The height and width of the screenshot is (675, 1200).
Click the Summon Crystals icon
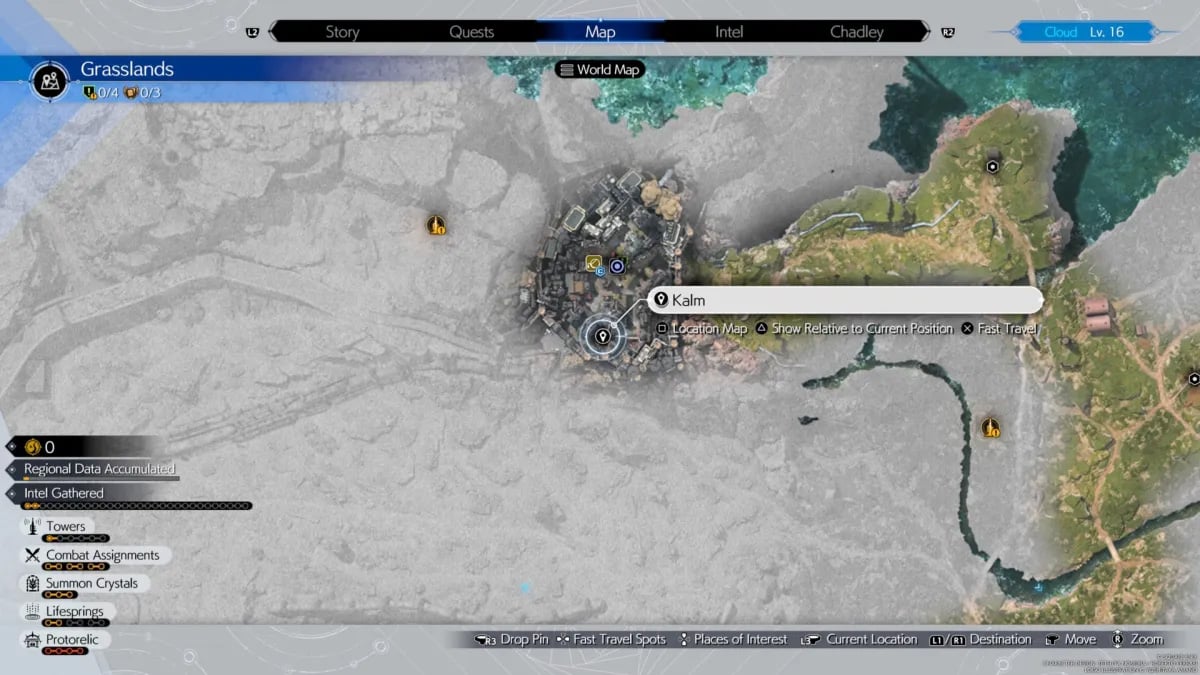coord(31,583)
